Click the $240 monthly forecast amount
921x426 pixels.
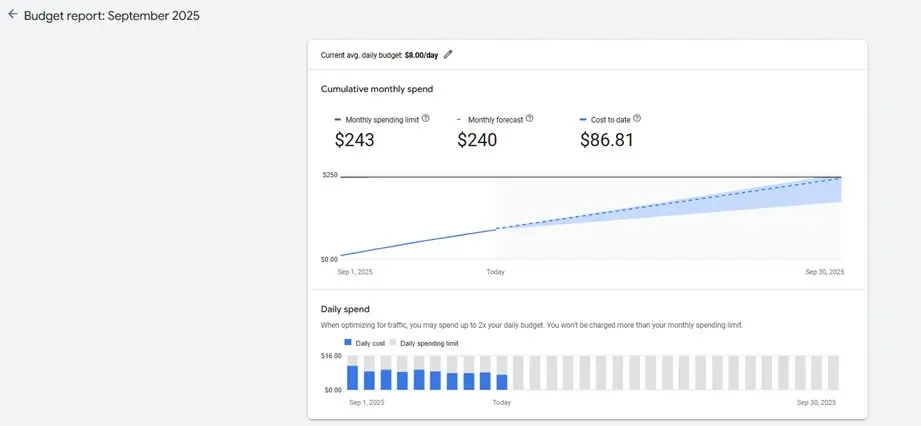click(477, 140)
